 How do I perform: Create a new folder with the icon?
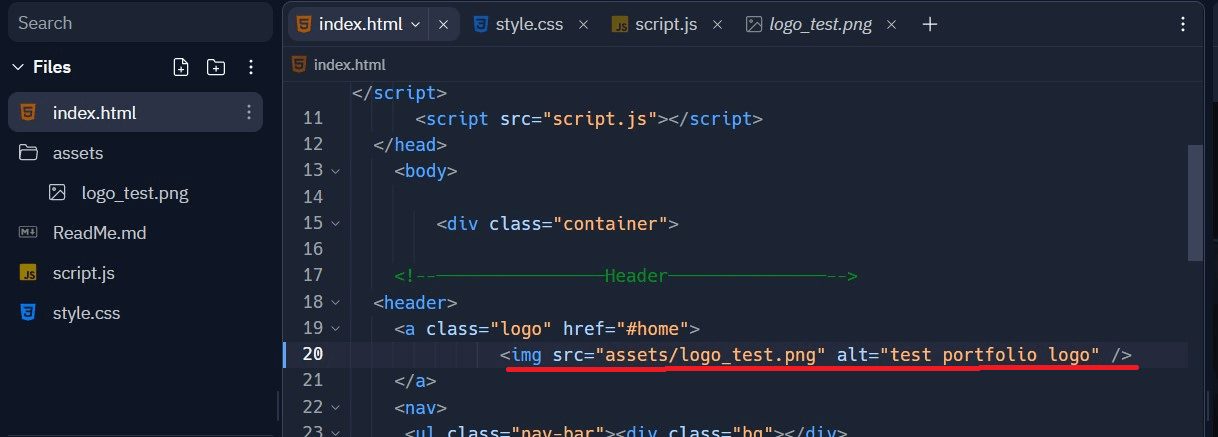[x=216, y=67]
